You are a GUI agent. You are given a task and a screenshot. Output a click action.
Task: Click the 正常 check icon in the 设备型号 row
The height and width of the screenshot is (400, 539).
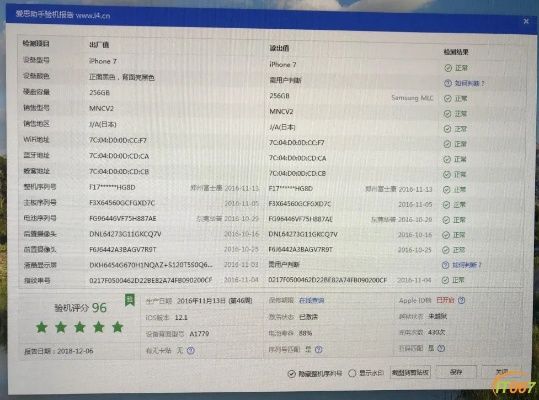point(448,68)
